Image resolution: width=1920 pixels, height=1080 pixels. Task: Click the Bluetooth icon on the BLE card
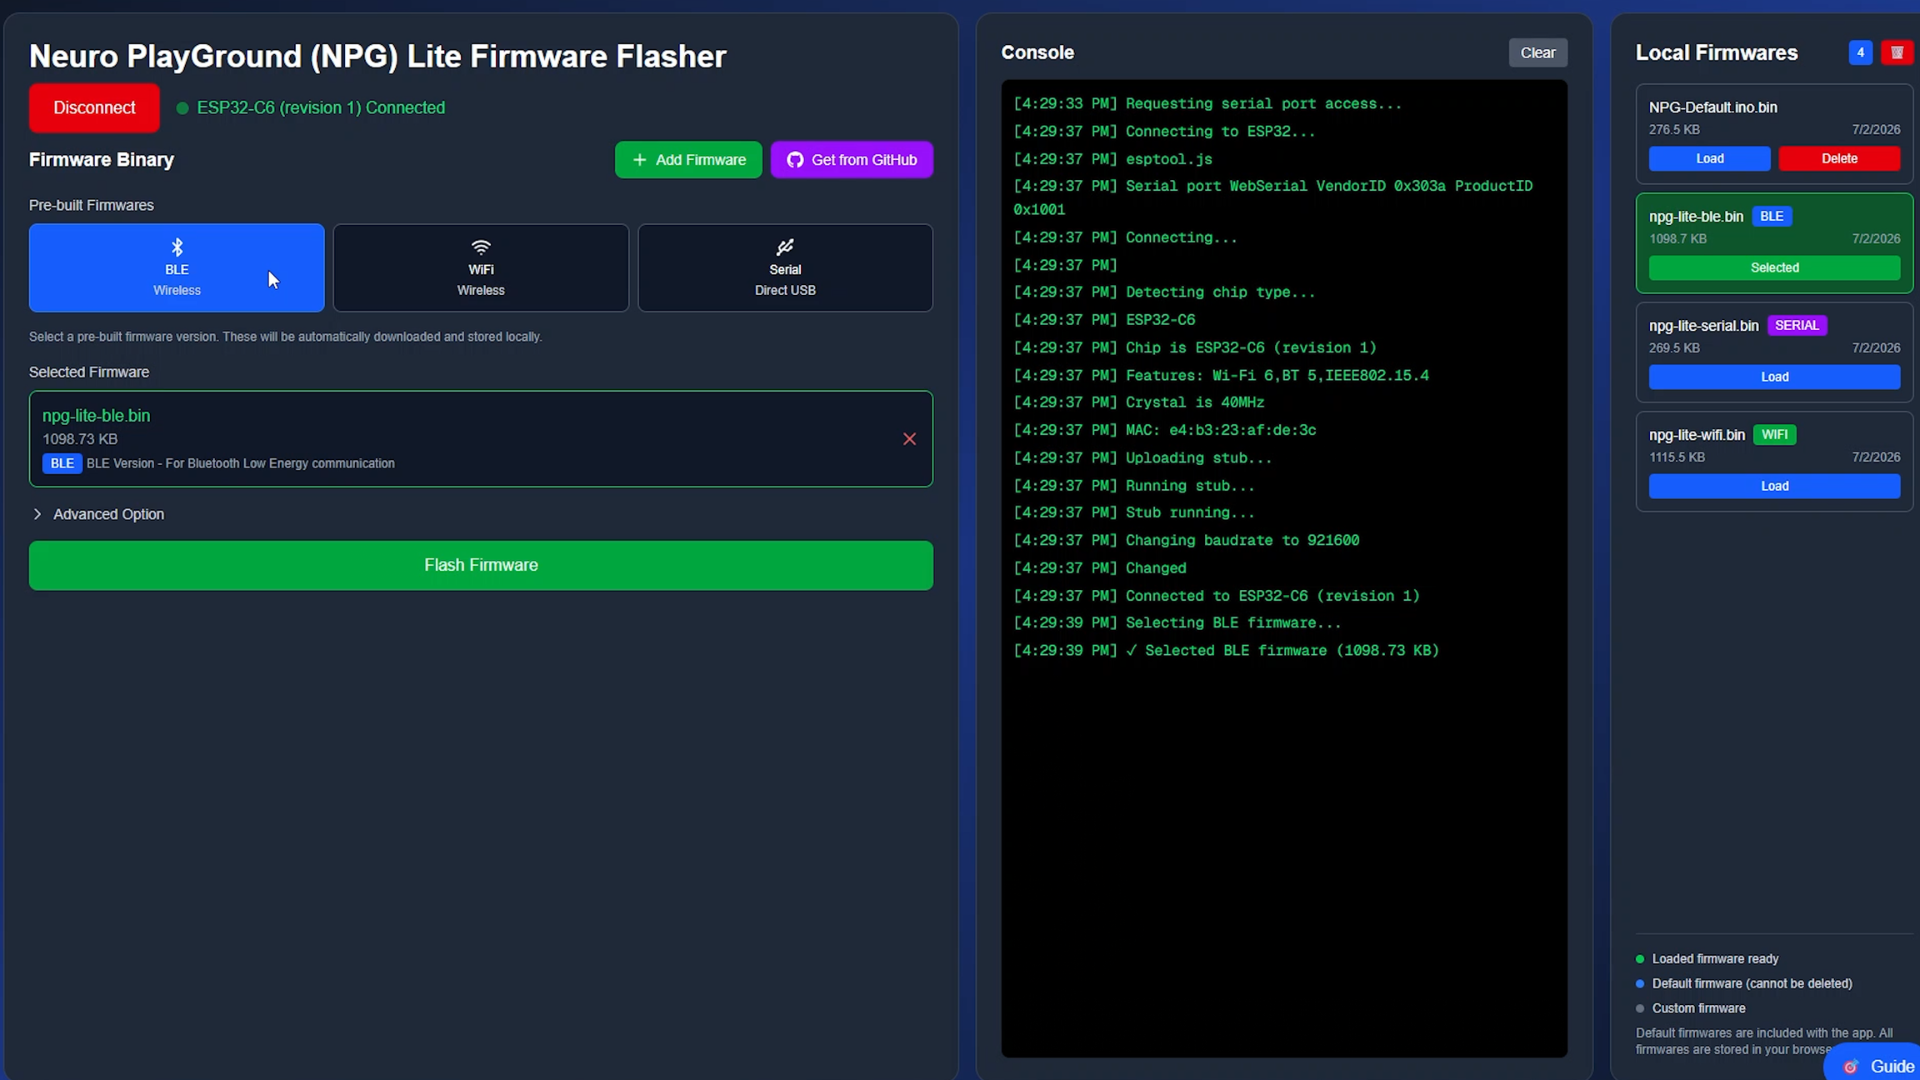(177, 247)
